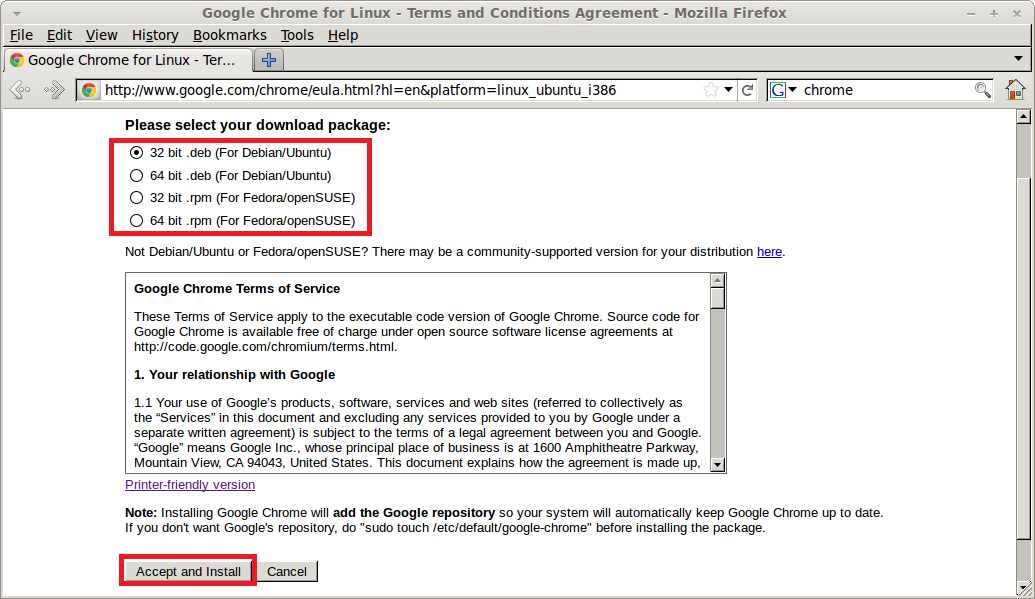The height and width of the screenshot is (599, 1035).
Task: Click the Accept and Install button
Action: [x=188, y=571]
